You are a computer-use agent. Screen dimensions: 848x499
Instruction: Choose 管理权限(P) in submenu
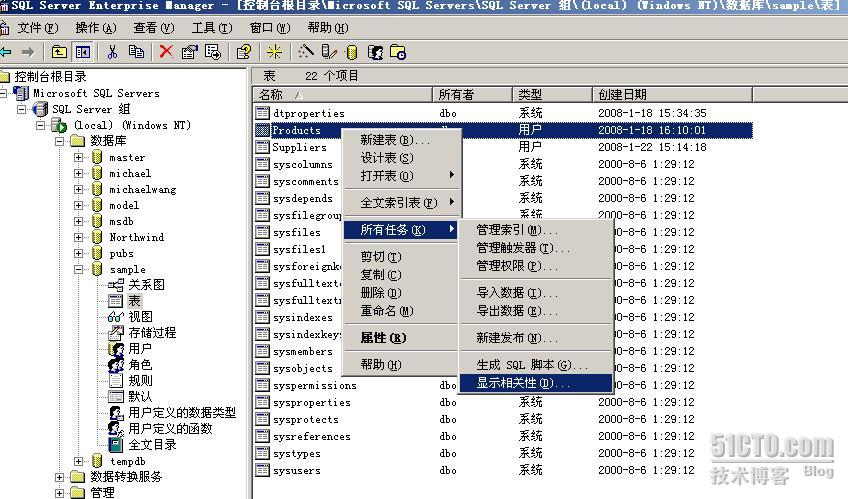pyautogui.click(x=536, y=266)
